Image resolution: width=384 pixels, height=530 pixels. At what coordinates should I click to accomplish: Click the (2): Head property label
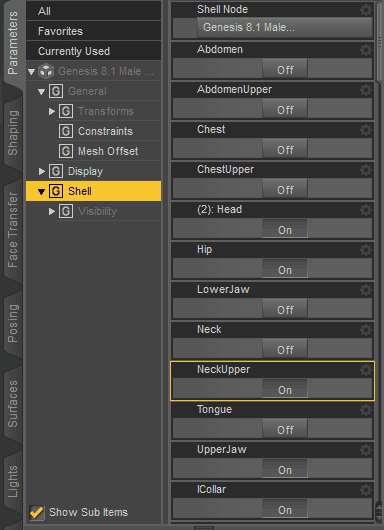point(219,210)
